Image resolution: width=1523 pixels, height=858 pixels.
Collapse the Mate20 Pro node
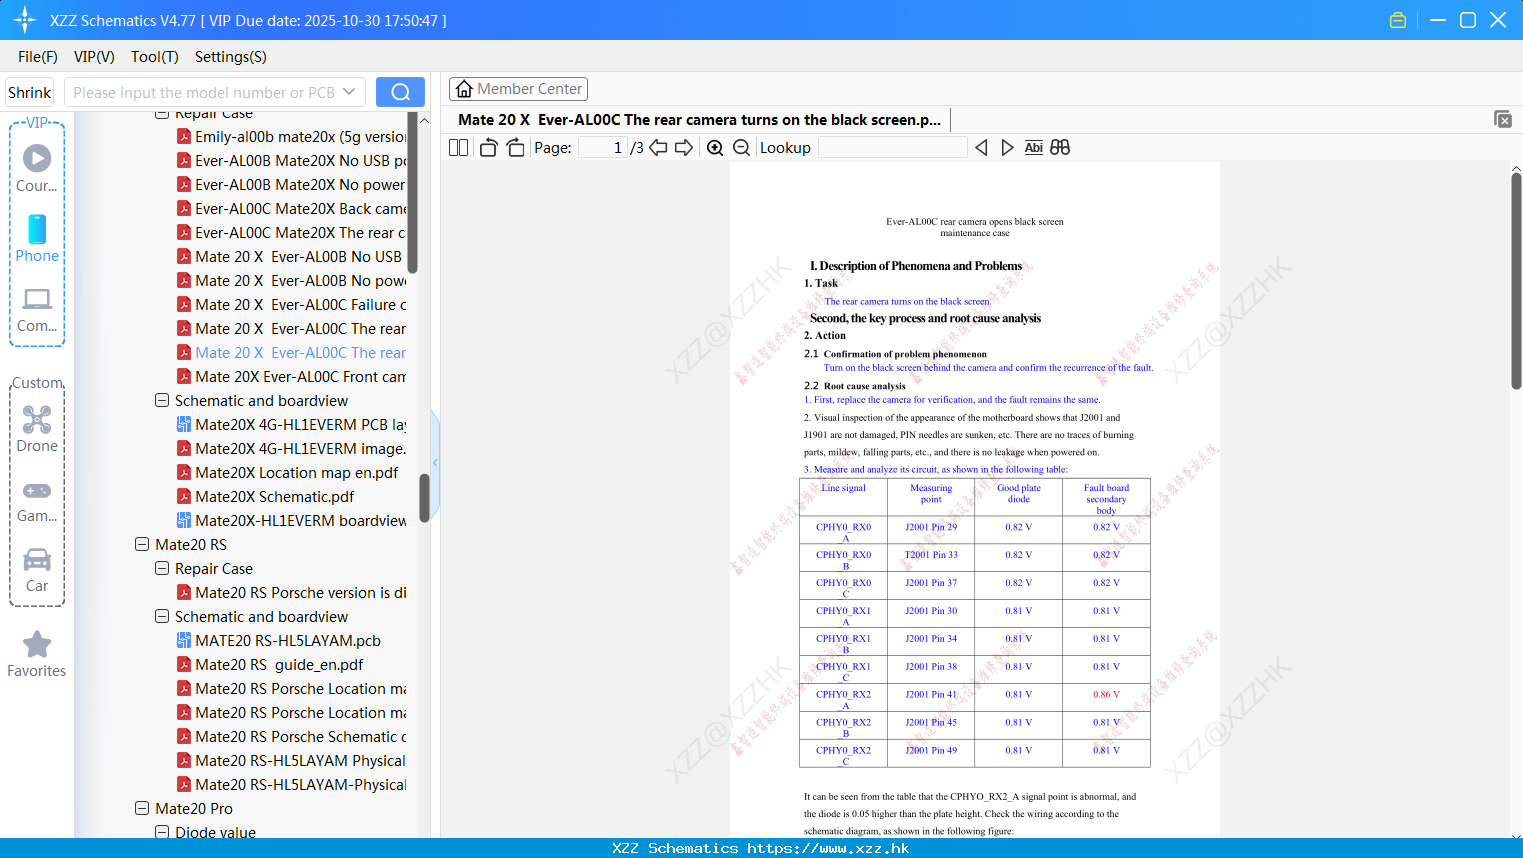click(142, 808)
